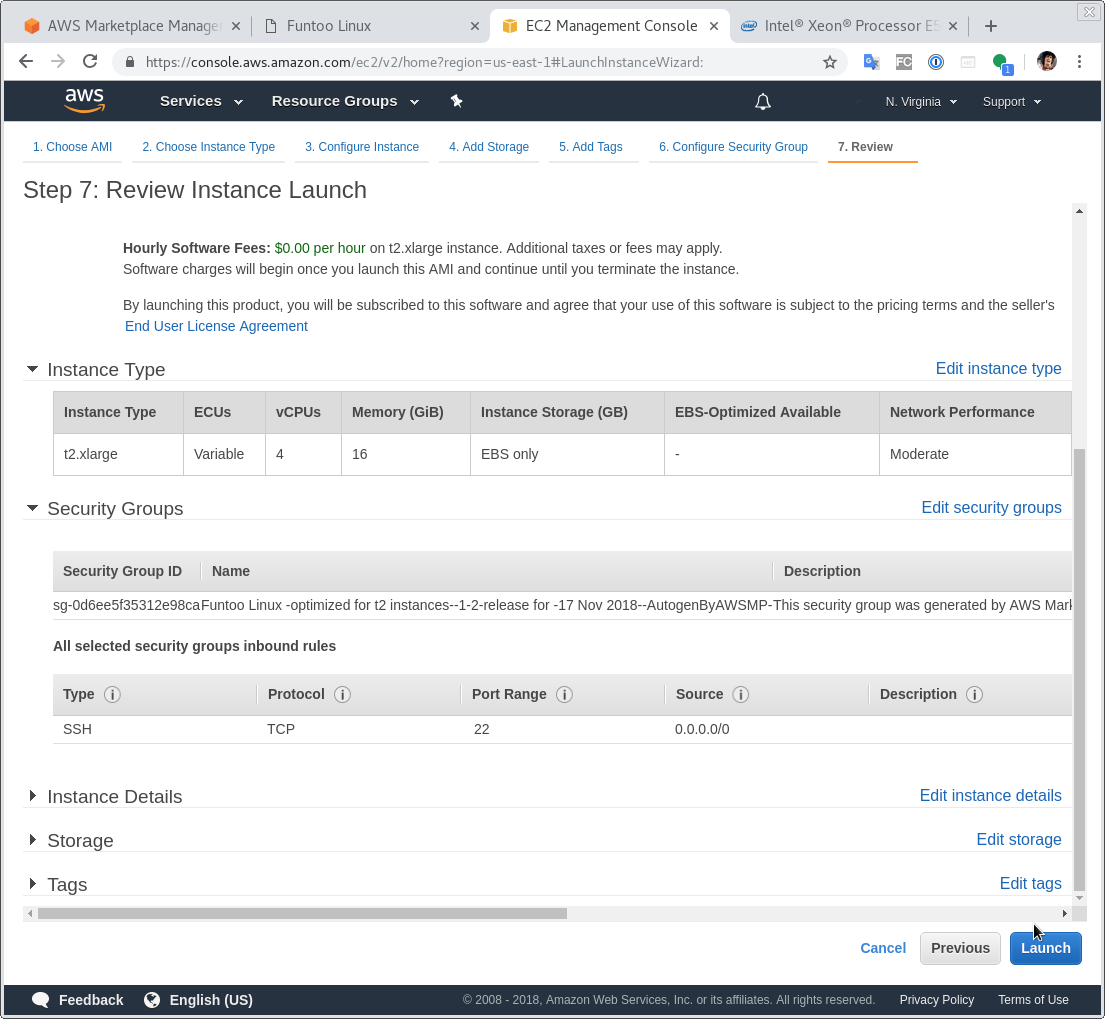This screenshot has height=1019, width=1105.
Task: Go back with the browser back arrow
Action: pyautogui.click(x=26, y=61)
